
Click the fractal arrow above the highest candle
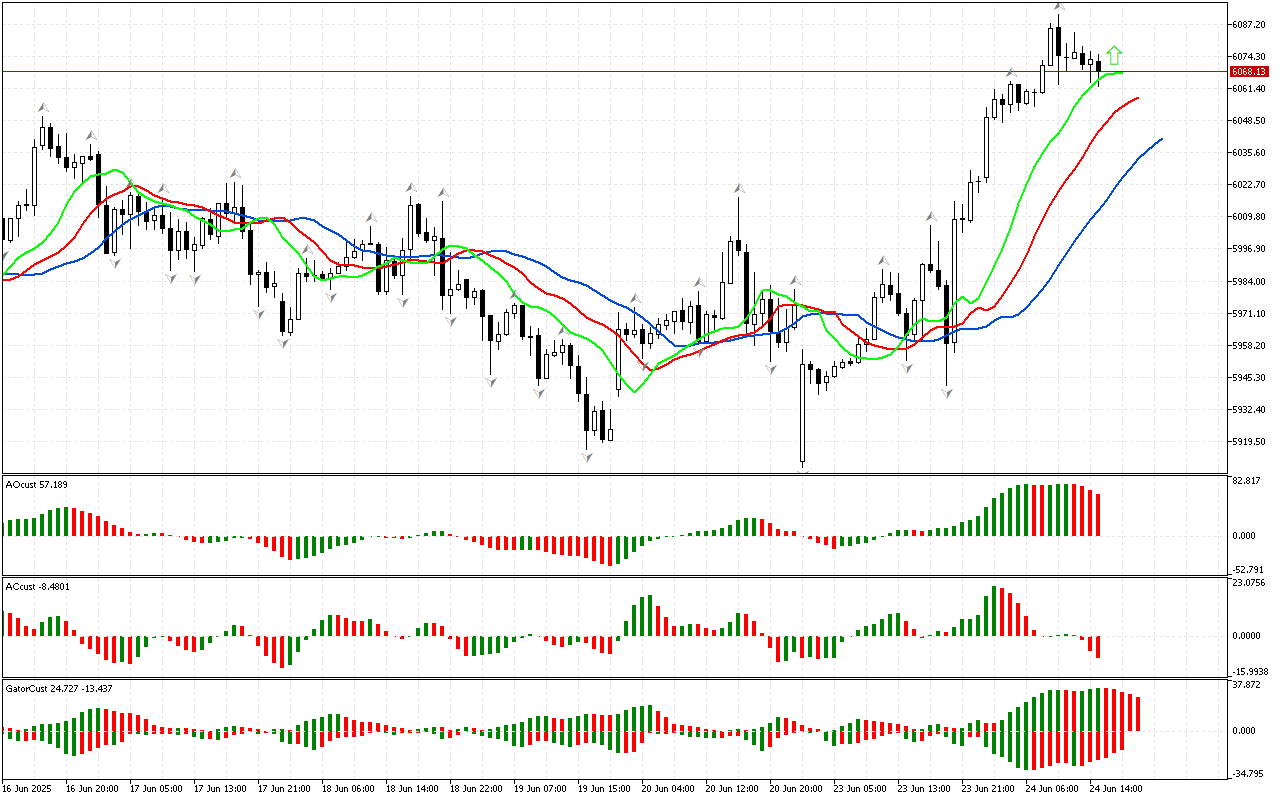[1059, 8]
